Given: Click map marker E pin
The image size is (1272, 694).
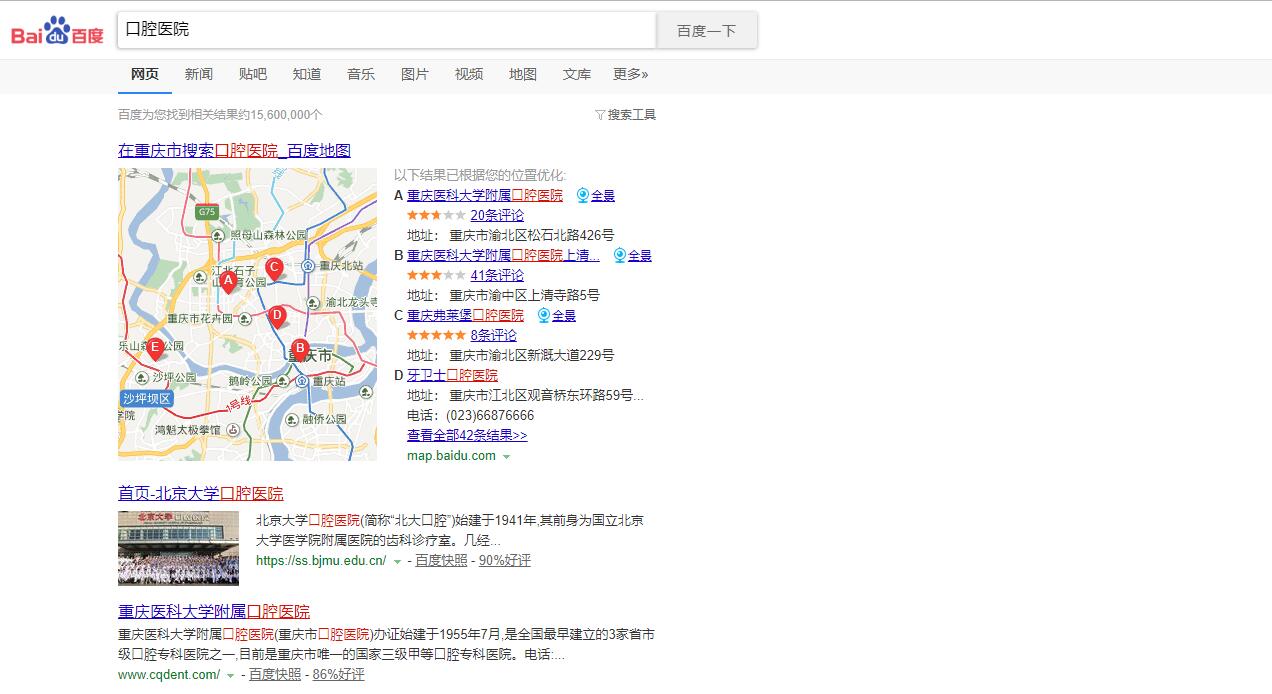Looking at the screenshot, I should 155,348.
